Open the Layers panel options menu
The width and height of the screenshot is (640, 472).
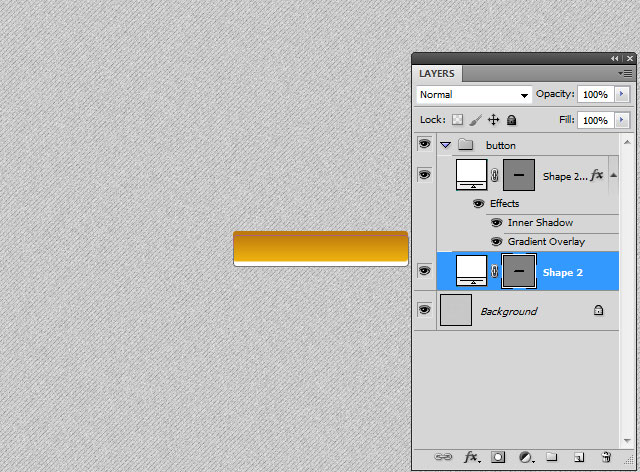tap(625, 73)
